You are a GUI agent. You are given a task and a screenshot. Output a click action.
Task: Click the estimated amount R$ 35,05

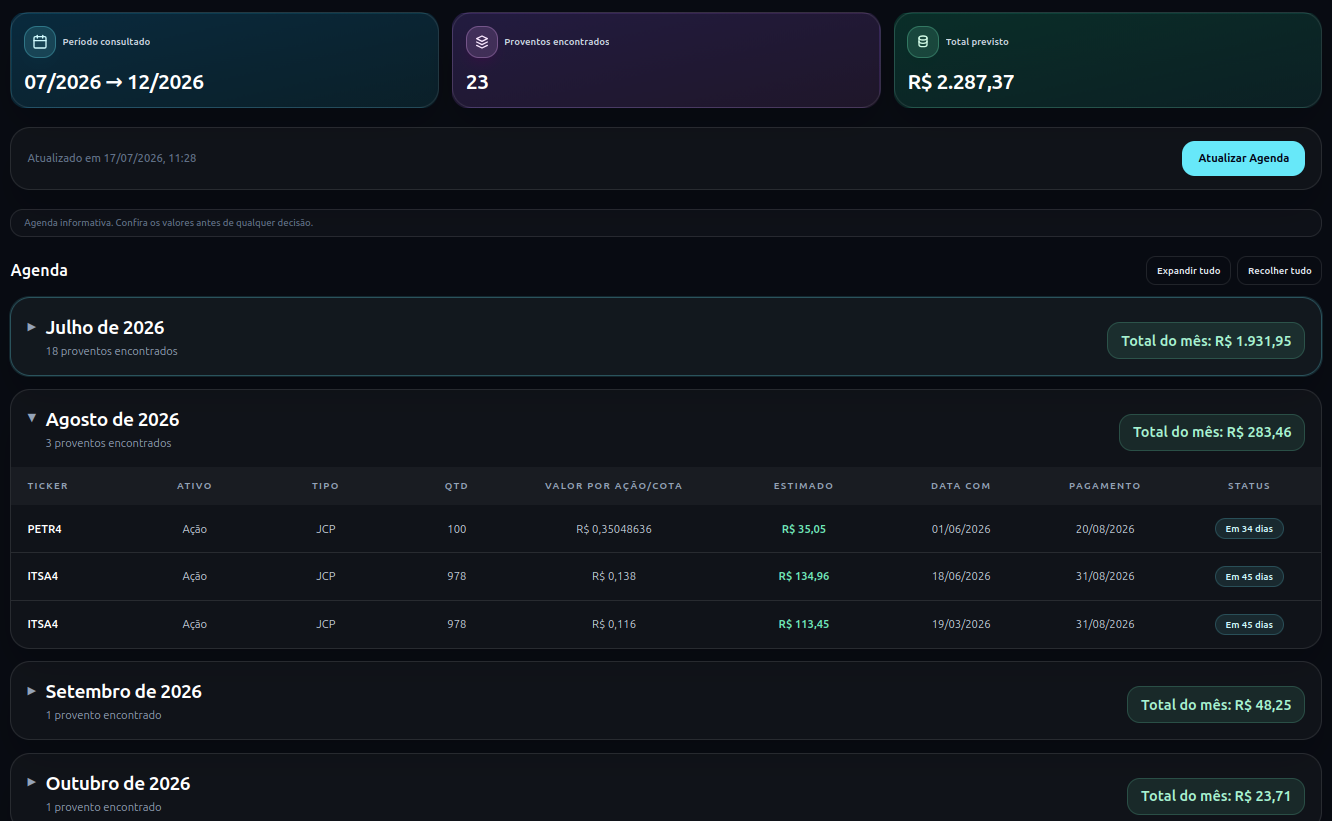pyautogui.click(x=804, y=529)
